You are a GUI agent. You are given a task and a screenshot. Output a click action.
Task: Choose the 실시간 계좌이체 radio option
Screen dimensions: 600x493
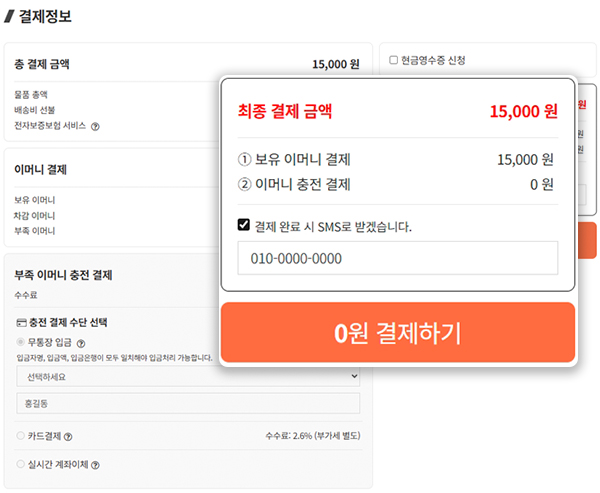21,464
